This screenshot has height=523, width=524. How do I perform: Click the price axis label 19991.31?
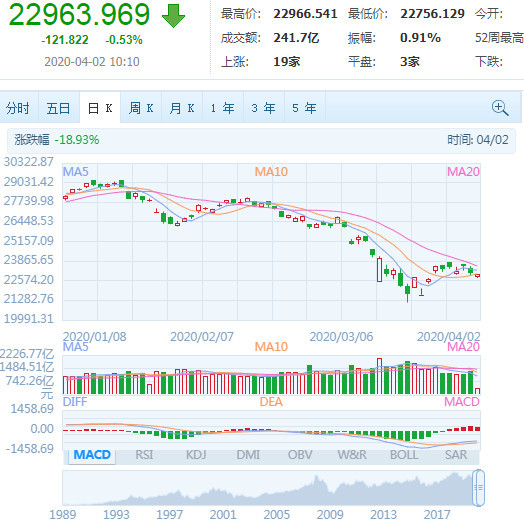(x=28, y=319)
